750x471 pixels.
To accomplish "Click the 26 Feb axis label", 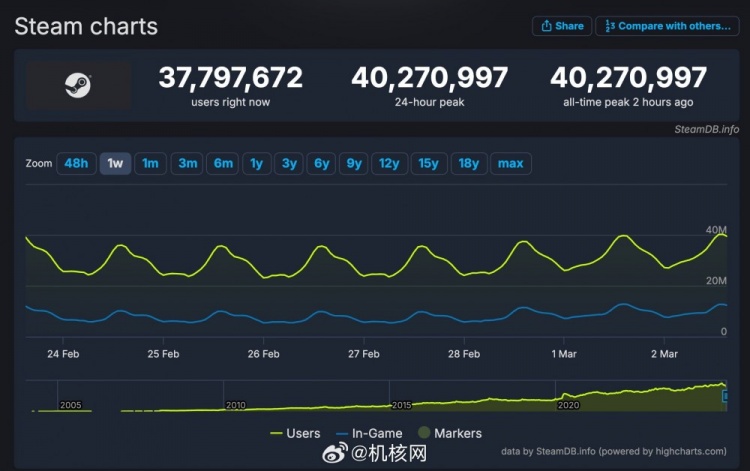I will pyautogui.click(x=264, y=354).
